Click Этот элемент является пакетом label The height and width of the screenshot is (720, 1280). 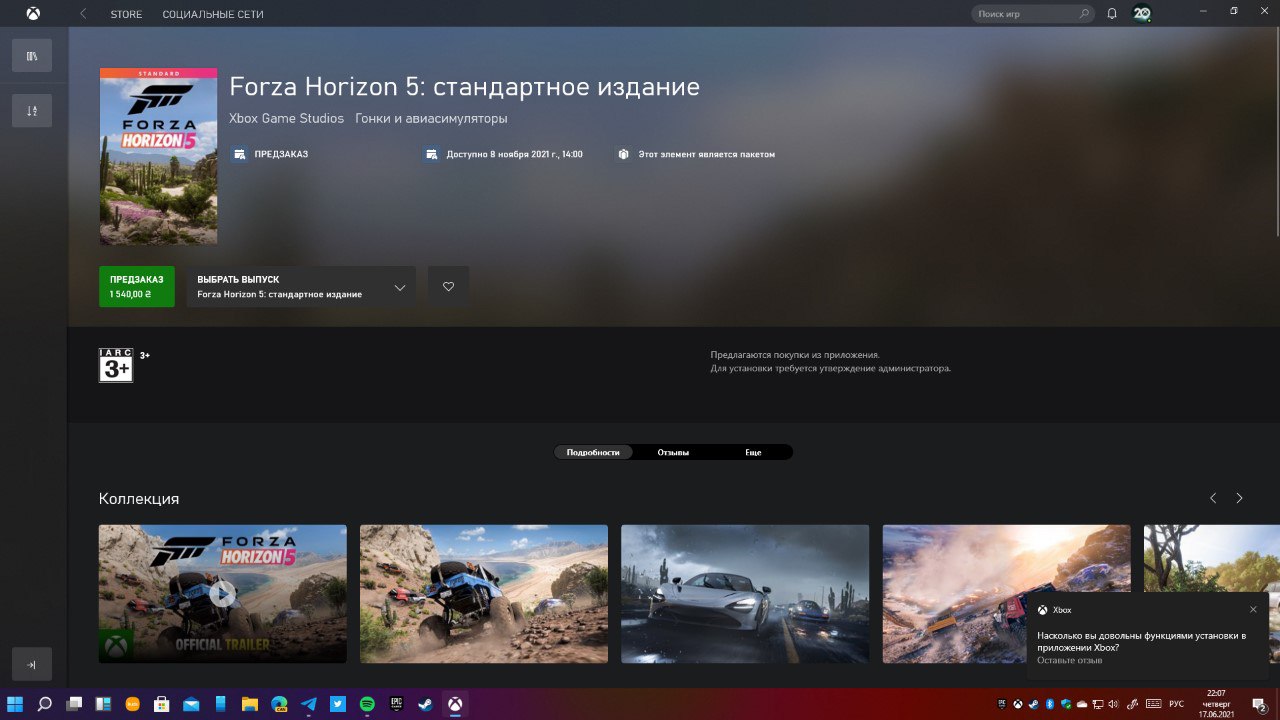click(x=706, y=155)
